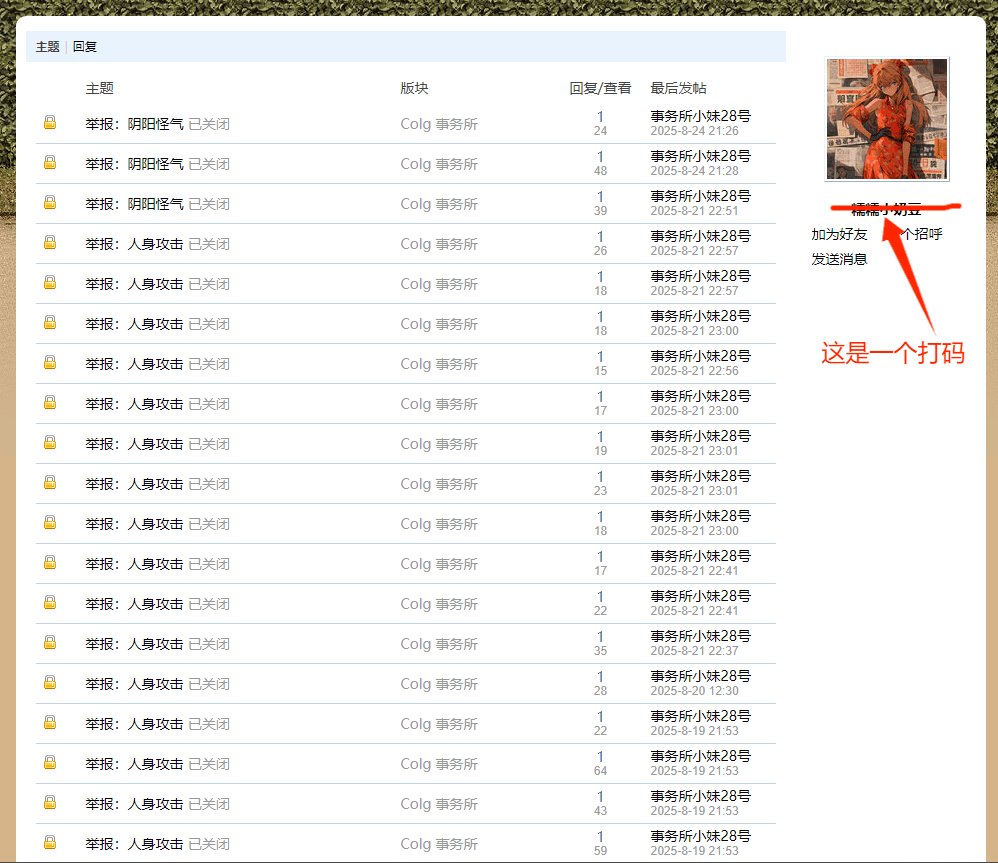
Task: Click the lock icon on the 2025-8-20 thread row
Action: coord(48,683)
